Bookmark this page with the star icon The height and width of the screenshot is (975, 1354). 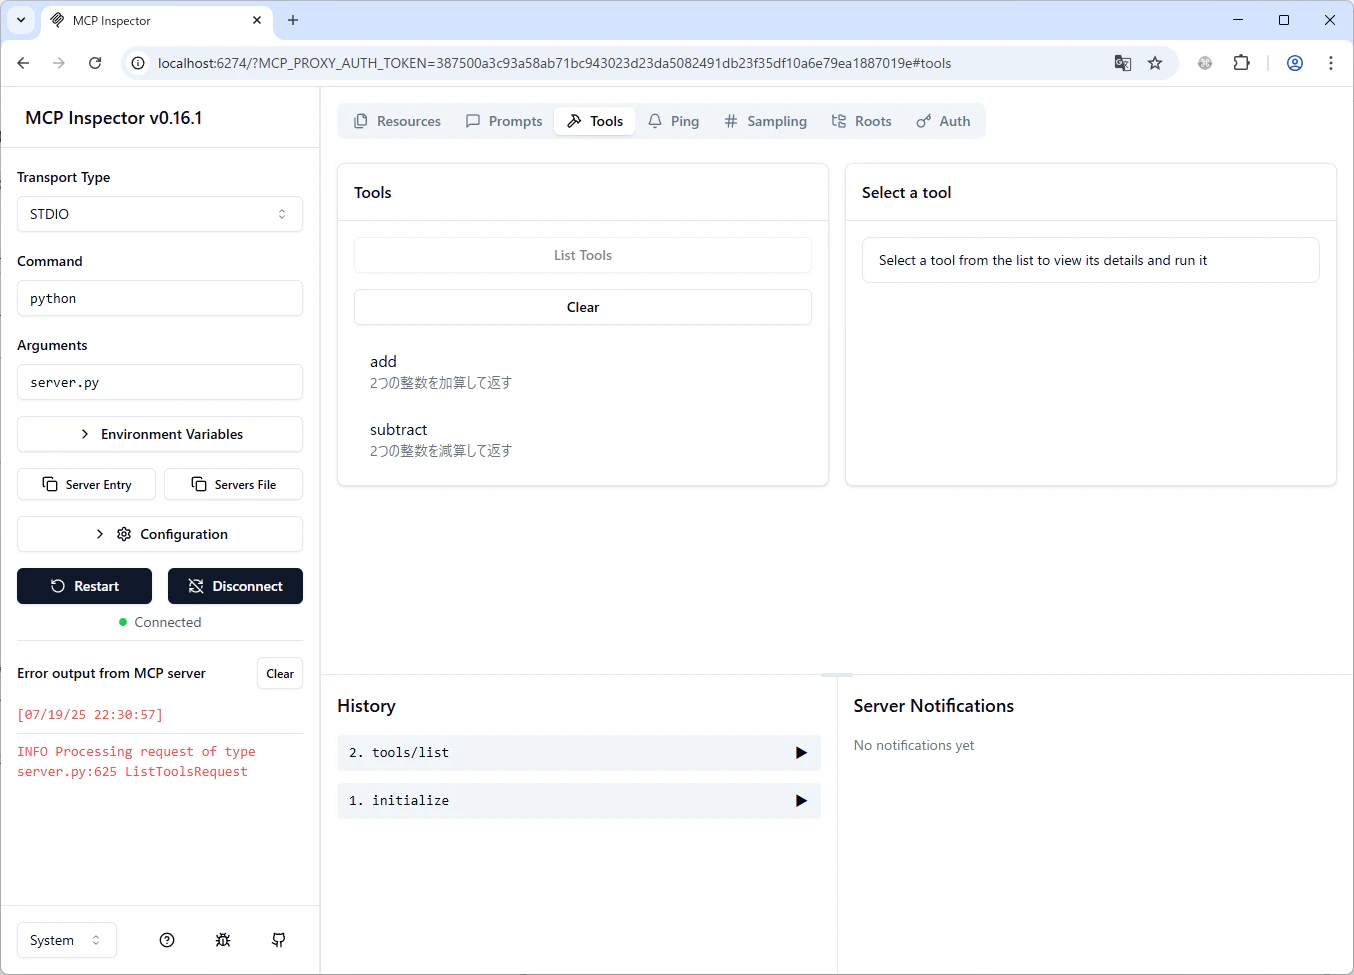[1155, 63]
